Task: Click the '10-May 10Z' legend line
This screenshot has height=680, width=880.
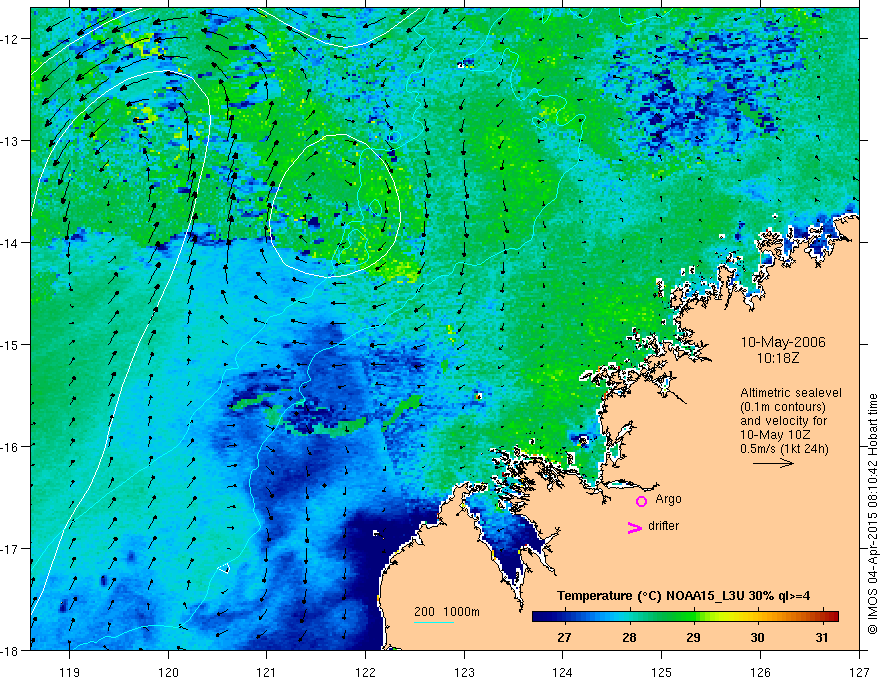Action: 775,435
